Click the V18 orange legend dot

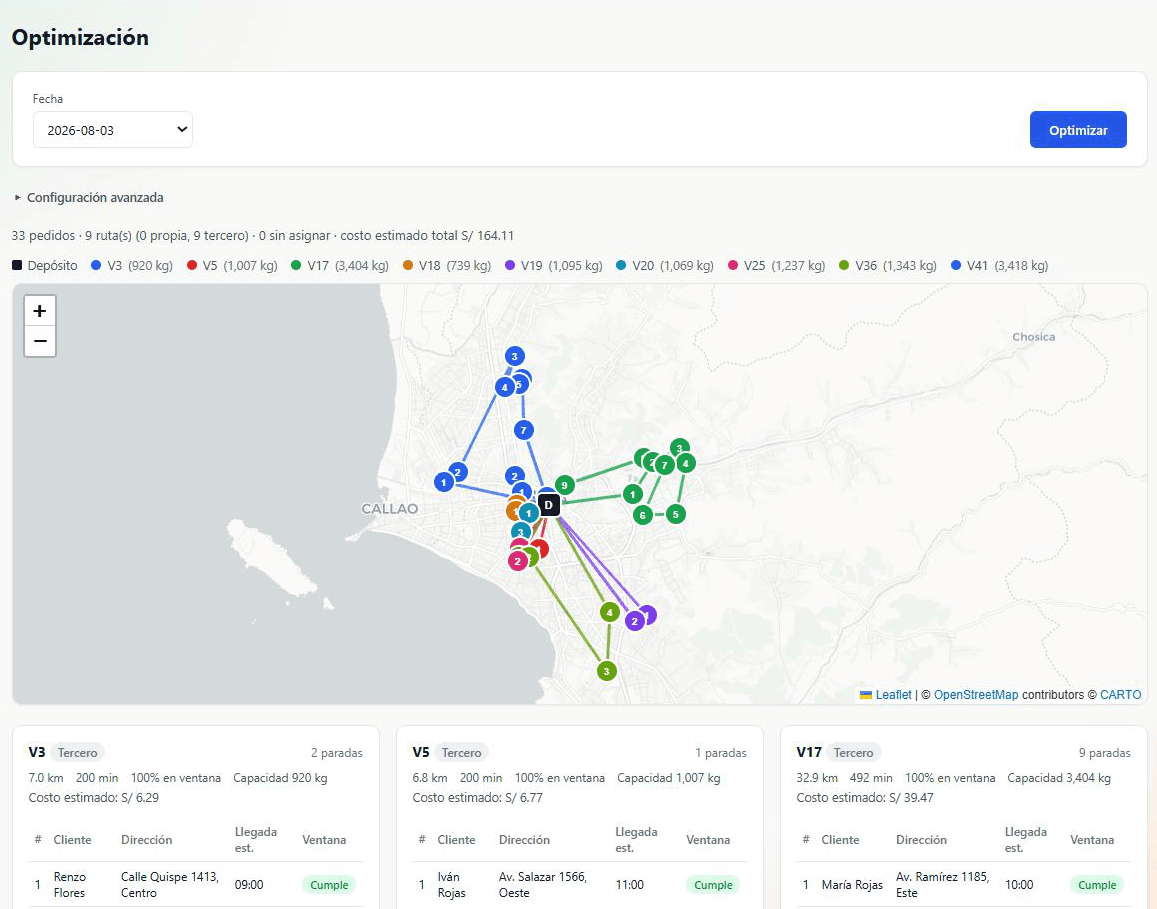(x=407, y=265)
